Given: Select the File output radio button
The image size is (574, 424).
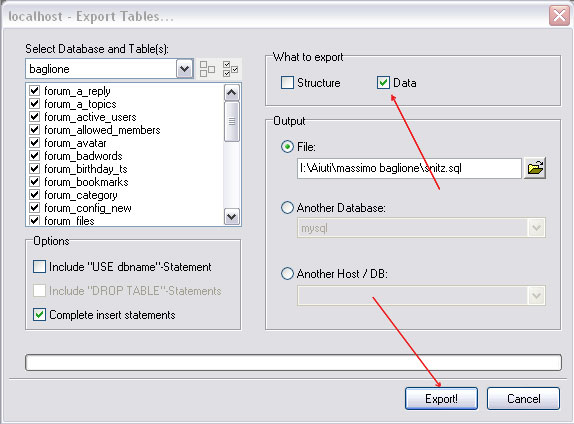Looking at the screenshot, I should [x=287, y=147].
